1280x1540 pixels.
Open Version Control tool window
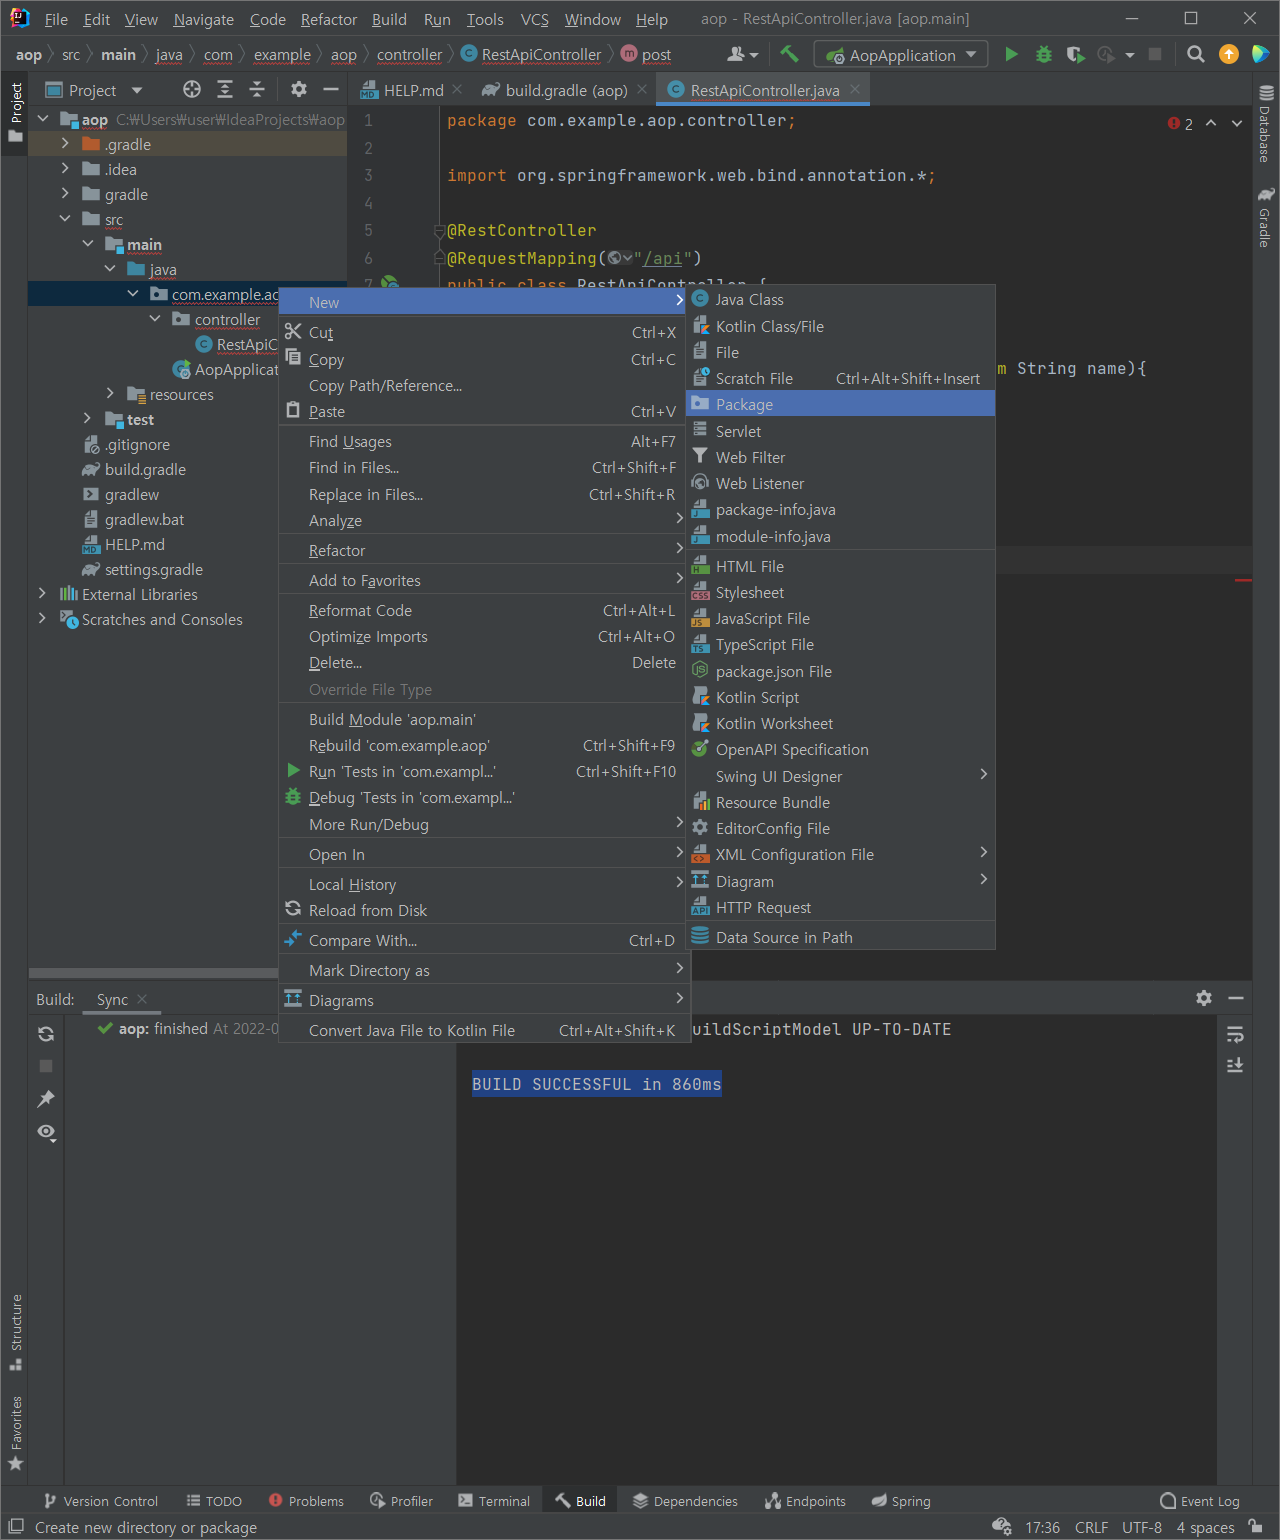100,1501
